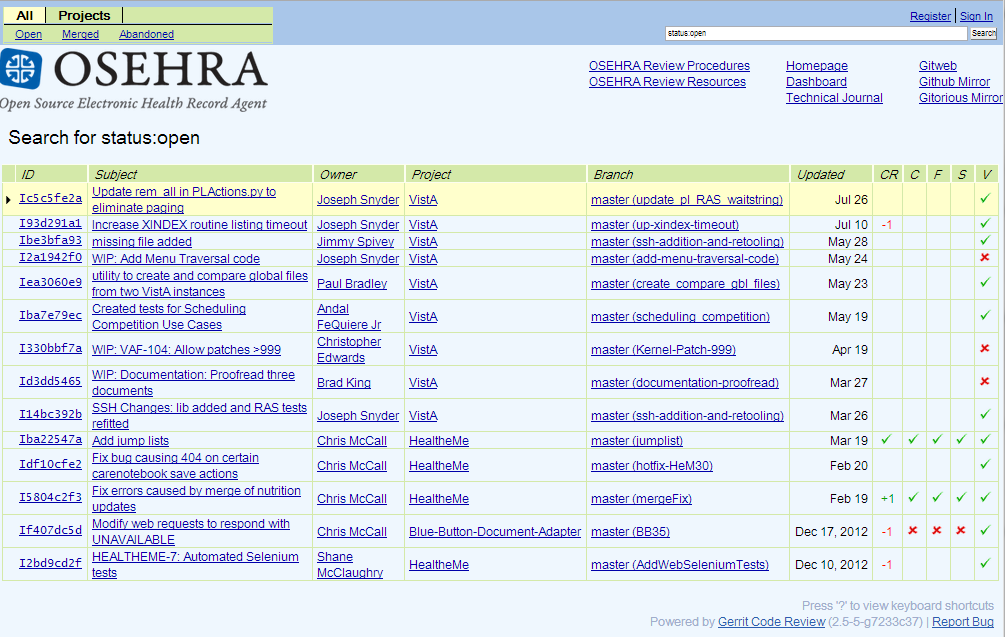Click the OSEHRA logo icon

(x=20, y=70)
